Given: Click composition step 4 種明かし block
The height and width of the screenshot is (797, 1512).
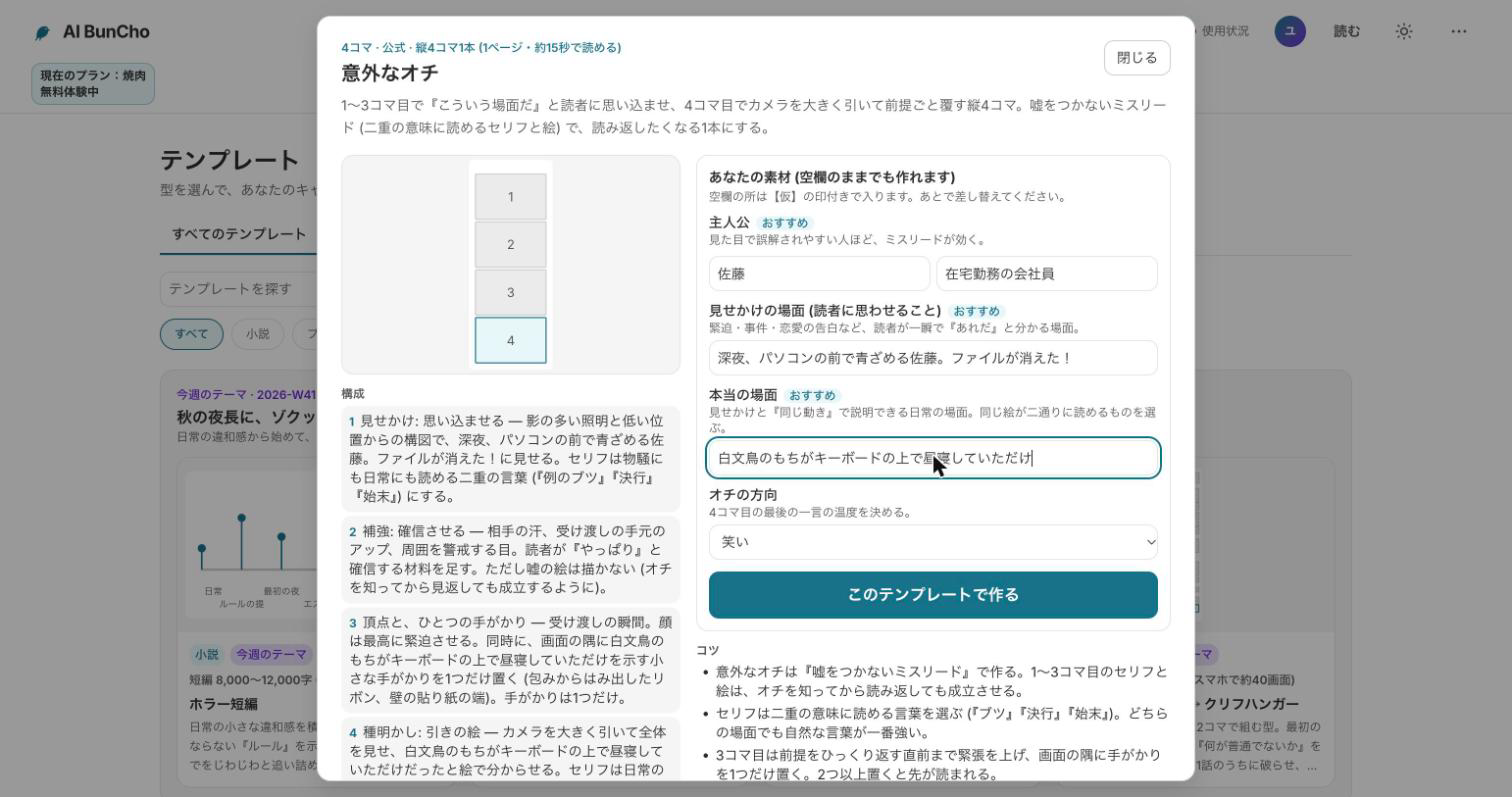Looking at the screenshot, I should click(510, 750).
